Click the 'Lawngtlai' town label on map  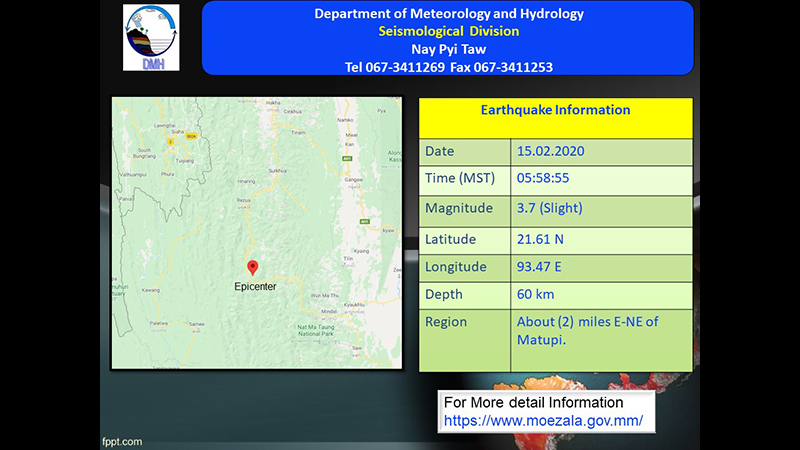click(x=165, y=125)
